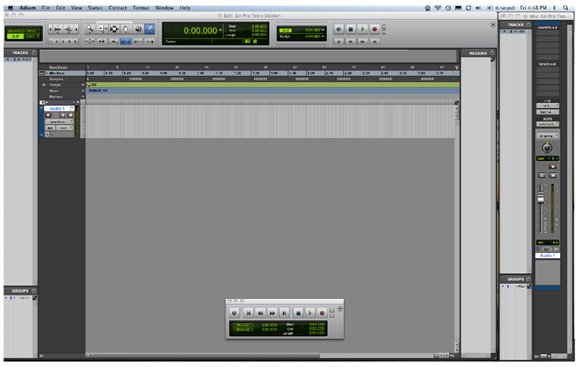The height and width of the screenshot is (367, 580).
Task: Record-enable the Audio 1 track in Edit window
Action: pos(48,115)
